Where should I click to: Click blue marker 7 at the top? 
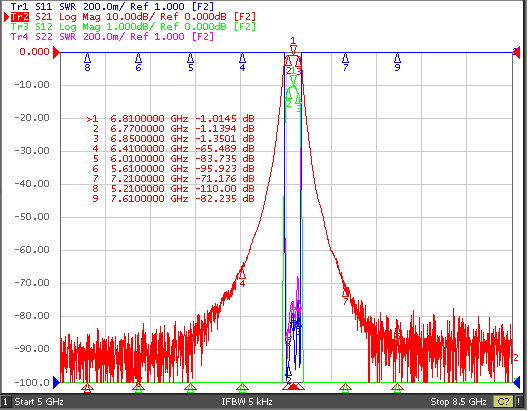click(x=345, y=62)
